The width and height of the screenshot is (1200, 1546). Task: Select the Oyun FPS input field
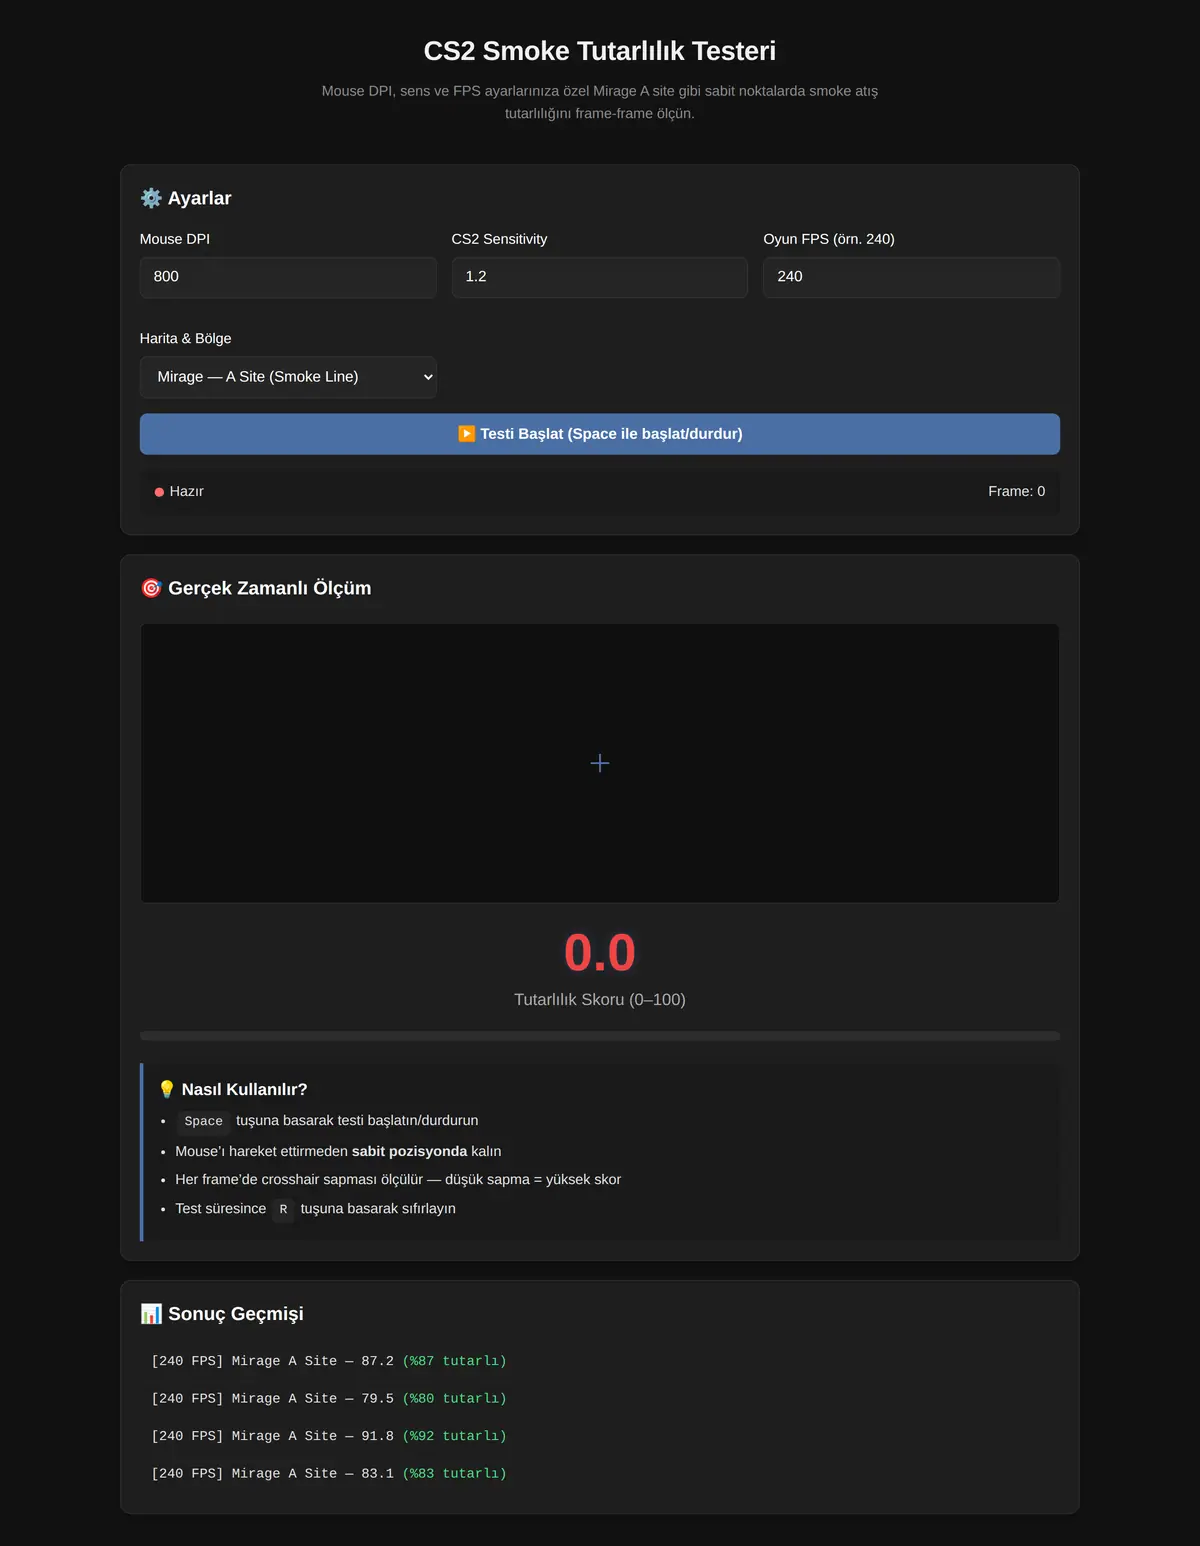tap(911, 277)
